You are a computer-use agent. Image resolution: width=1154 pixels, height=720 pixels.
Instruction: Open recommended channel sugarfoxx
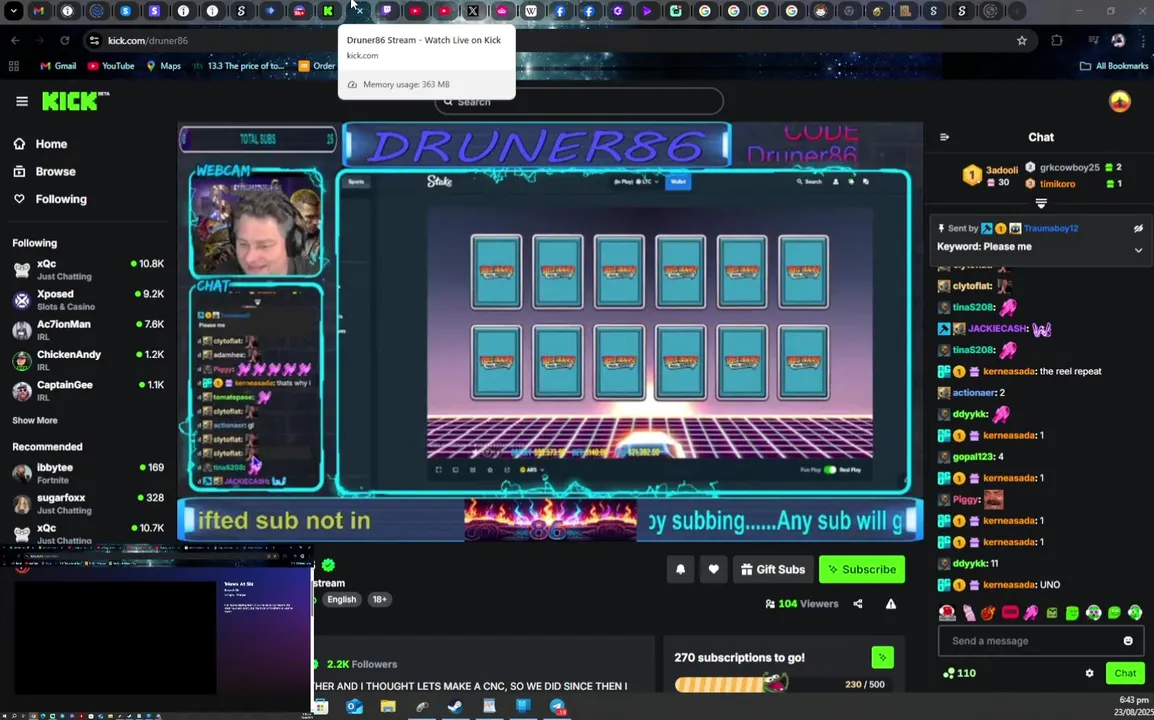[x=88, y=504]
